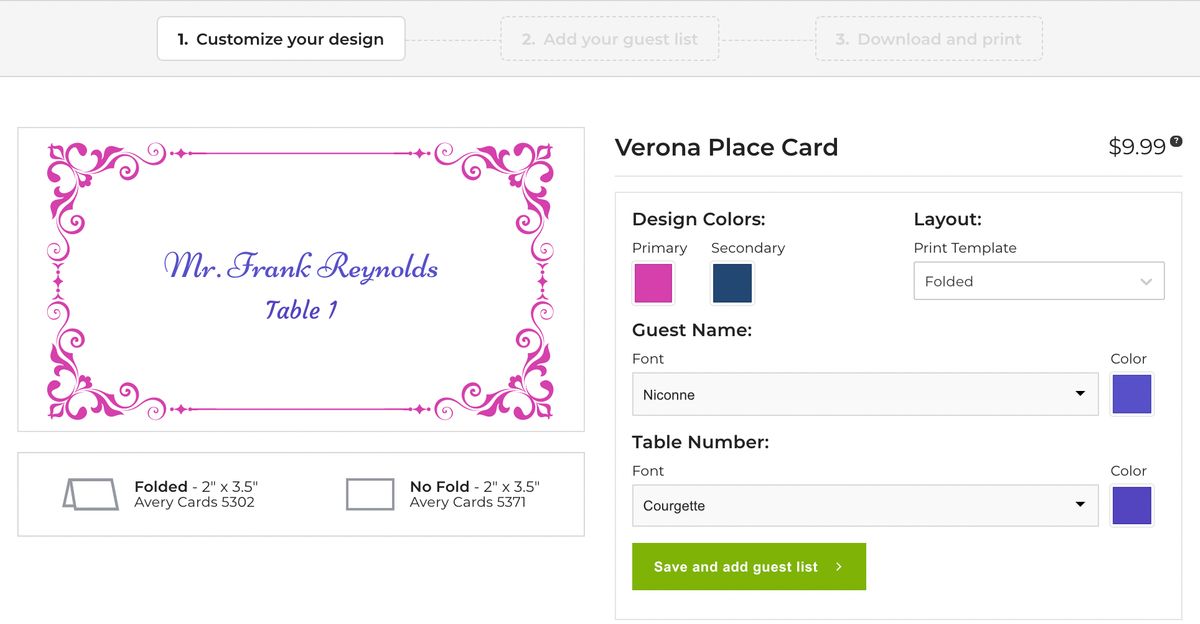Click the Verona Place Card preview thumbnail
This screenshot has width=1200, height=624.
pos(300,277)
